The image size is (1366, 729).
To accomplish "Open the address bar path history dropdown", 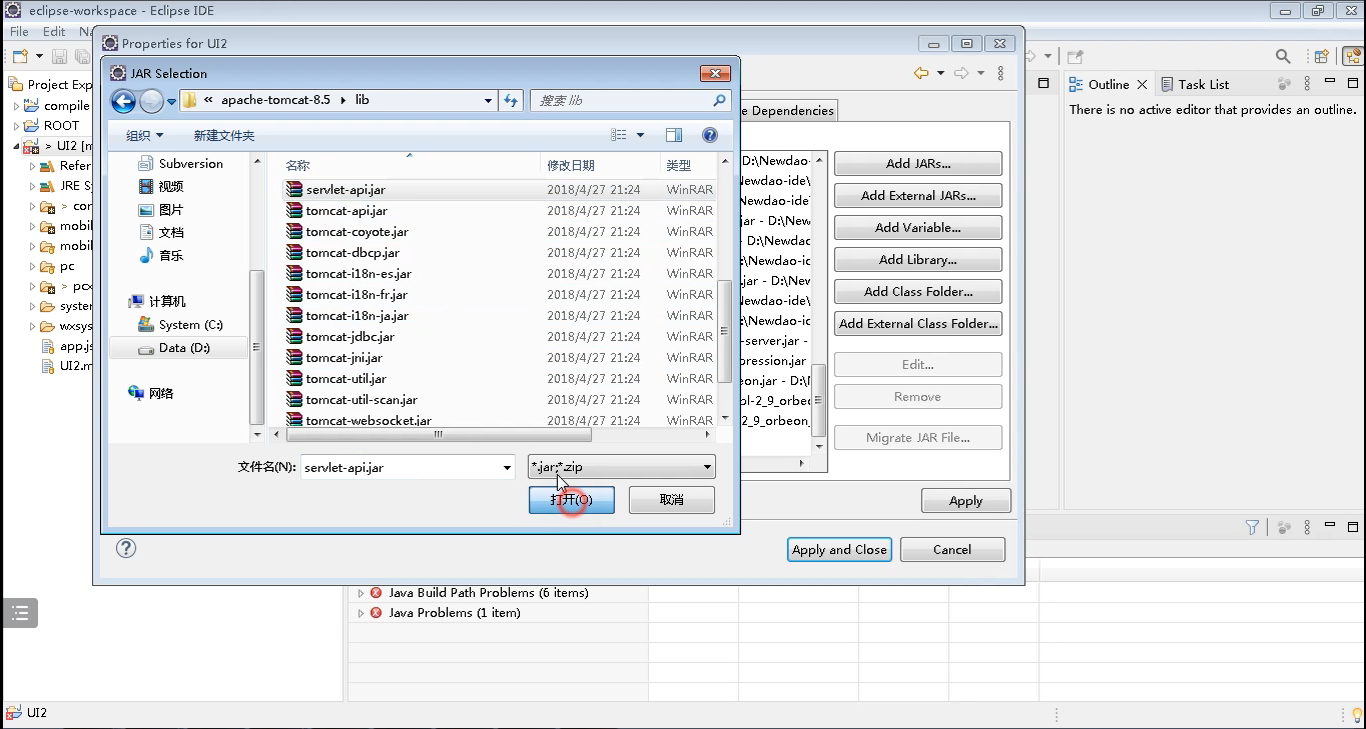I will [488, 100].
